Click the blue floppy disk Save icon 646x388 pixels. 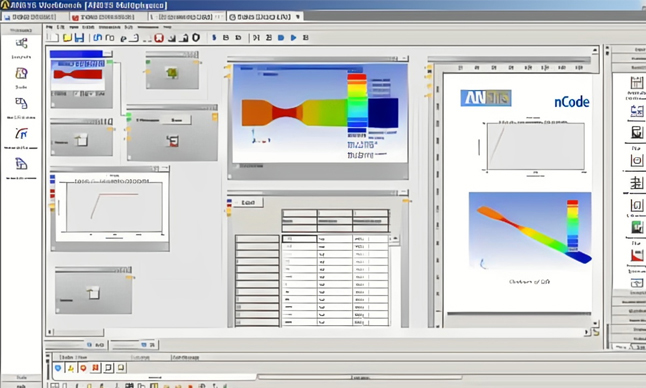[x=79, y=38]
